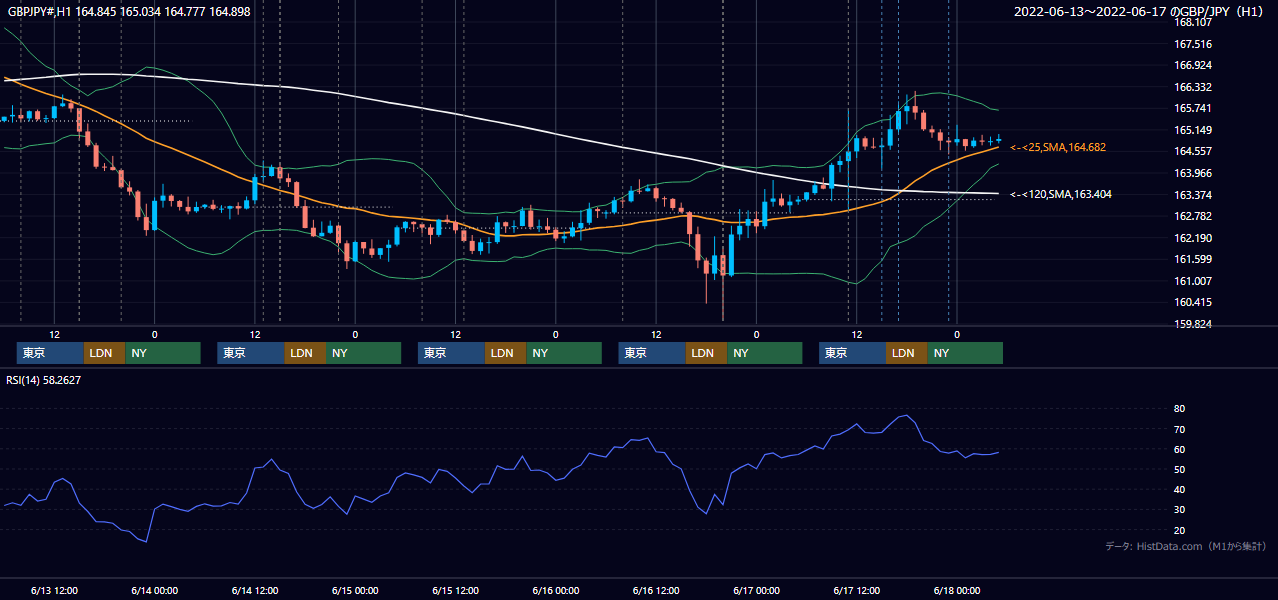
Task: Click price axis value 163.374
Action: pos(1192,195)
